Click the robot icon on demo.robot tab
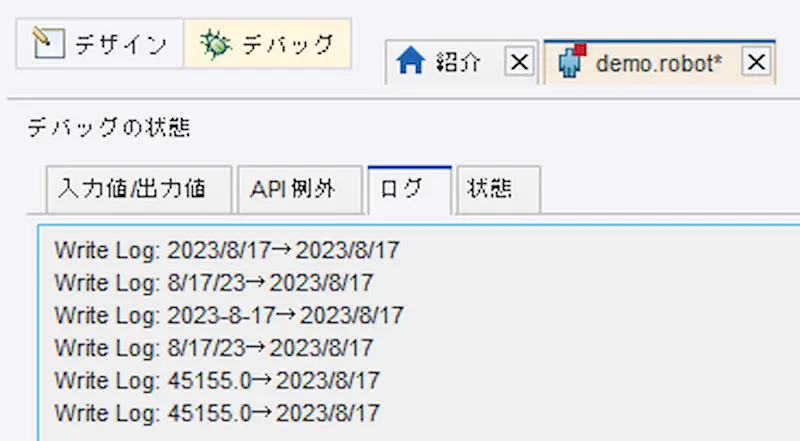This screenshot has height=441, width=800. 572,61
